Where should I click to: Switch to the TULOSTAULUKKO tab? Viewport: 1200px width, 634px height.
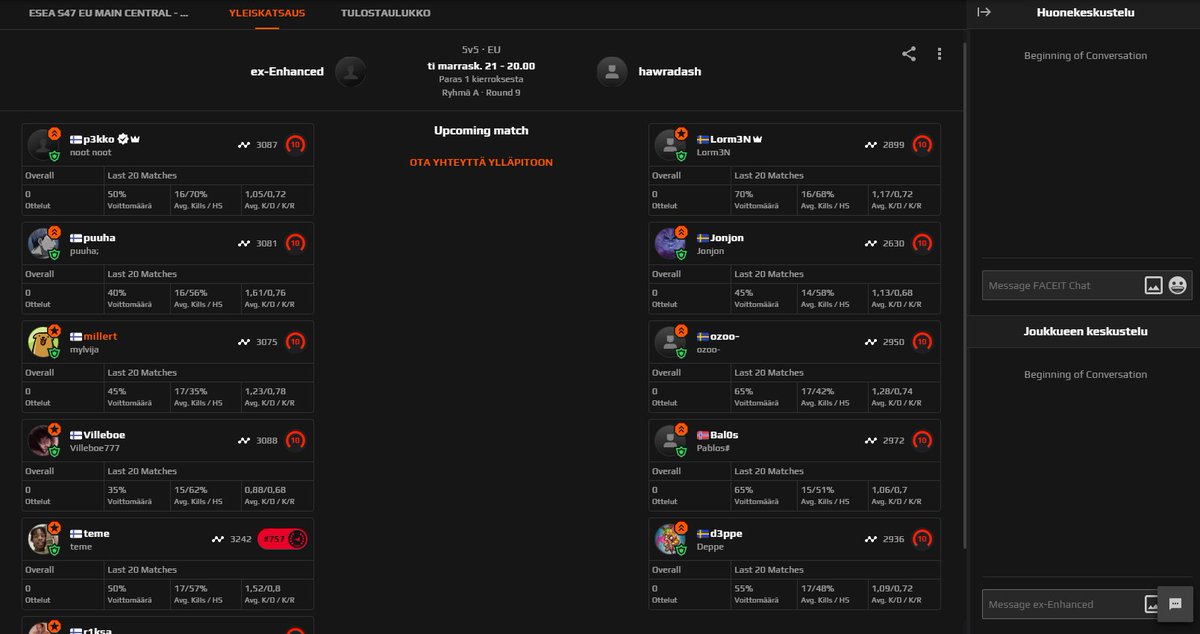click(386, 13)
